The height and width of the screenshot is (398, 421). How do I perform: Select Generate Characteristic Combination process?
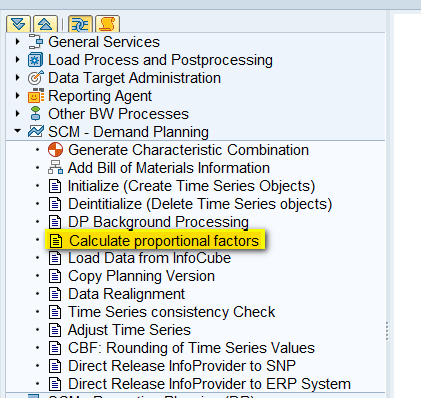pos(188,150)
